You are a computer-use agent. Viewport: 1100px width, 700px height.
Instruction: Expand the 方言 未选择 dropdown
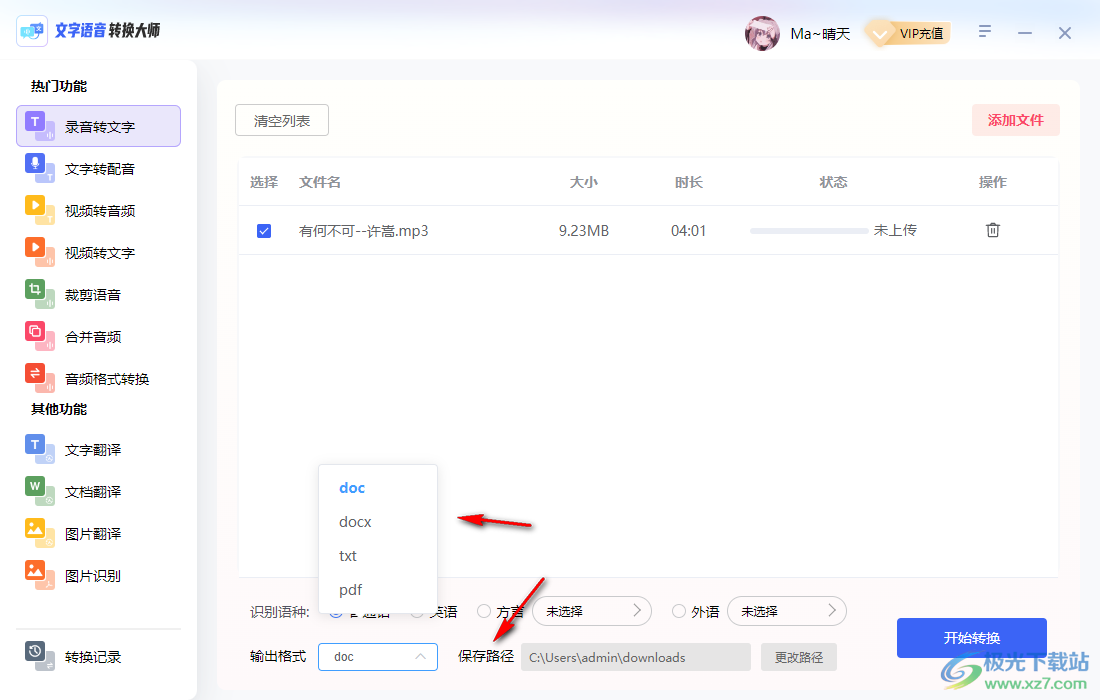592,611
